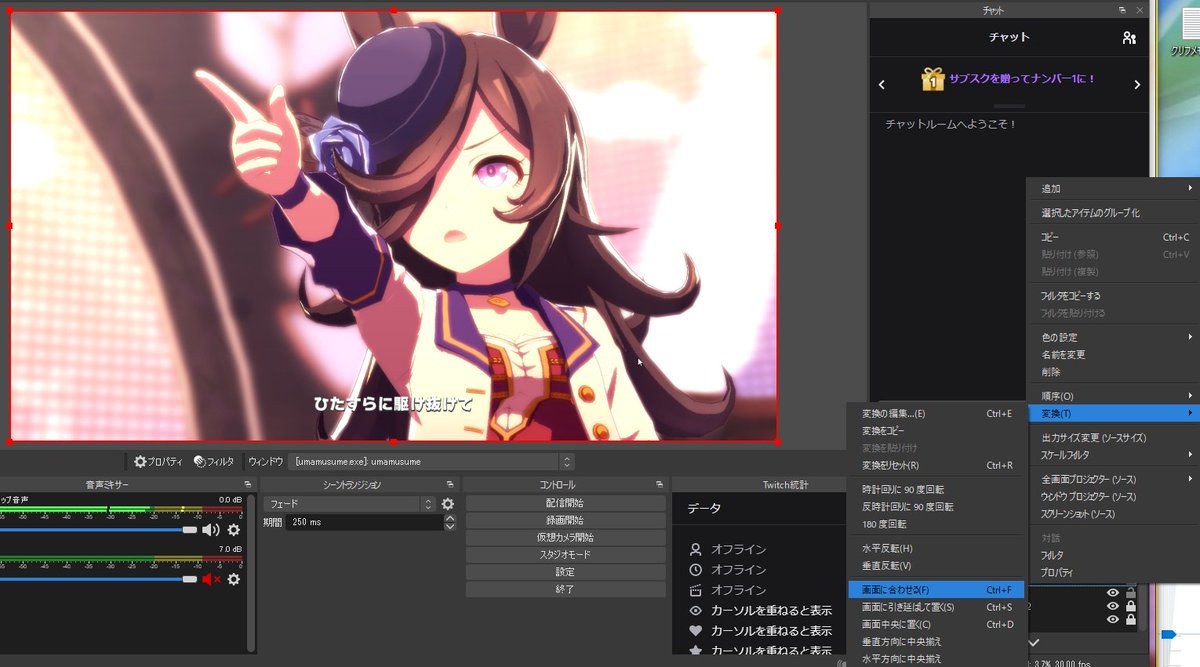Pop out the 音声ミキサー dock panel
Image resolution: width=1200 pixels, height=667 pixels.
click(x=247, y=485)
